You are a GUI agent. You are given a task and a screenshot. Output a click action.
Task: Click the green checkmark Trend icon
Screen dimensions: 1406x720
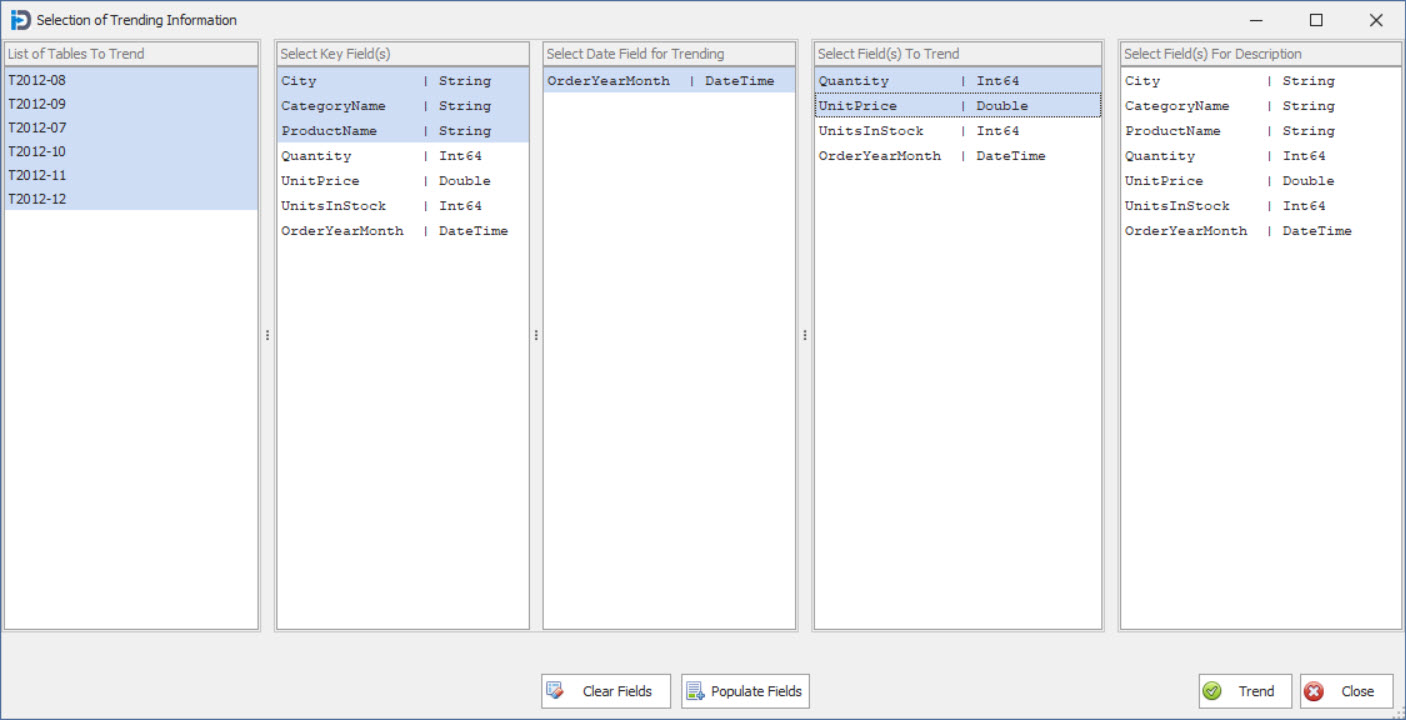[1213, 691]
